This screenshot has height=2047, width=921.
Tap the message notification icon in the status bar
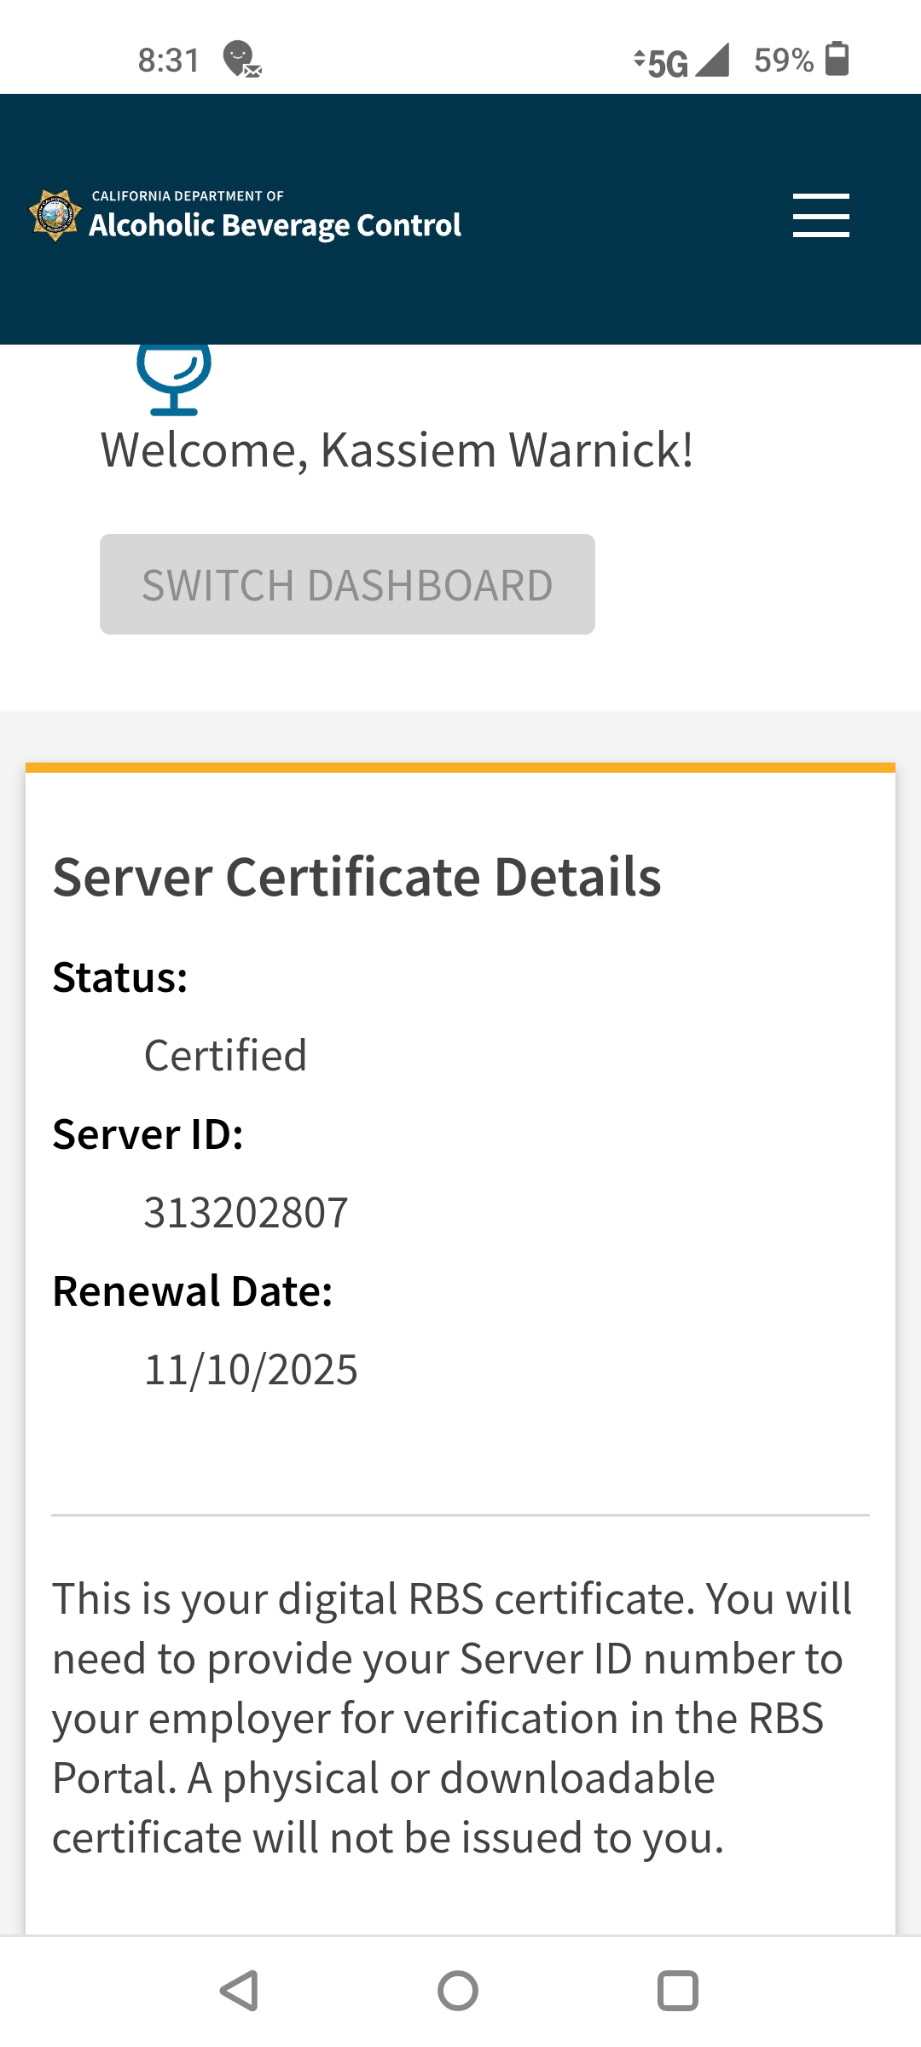click(241, 60)
